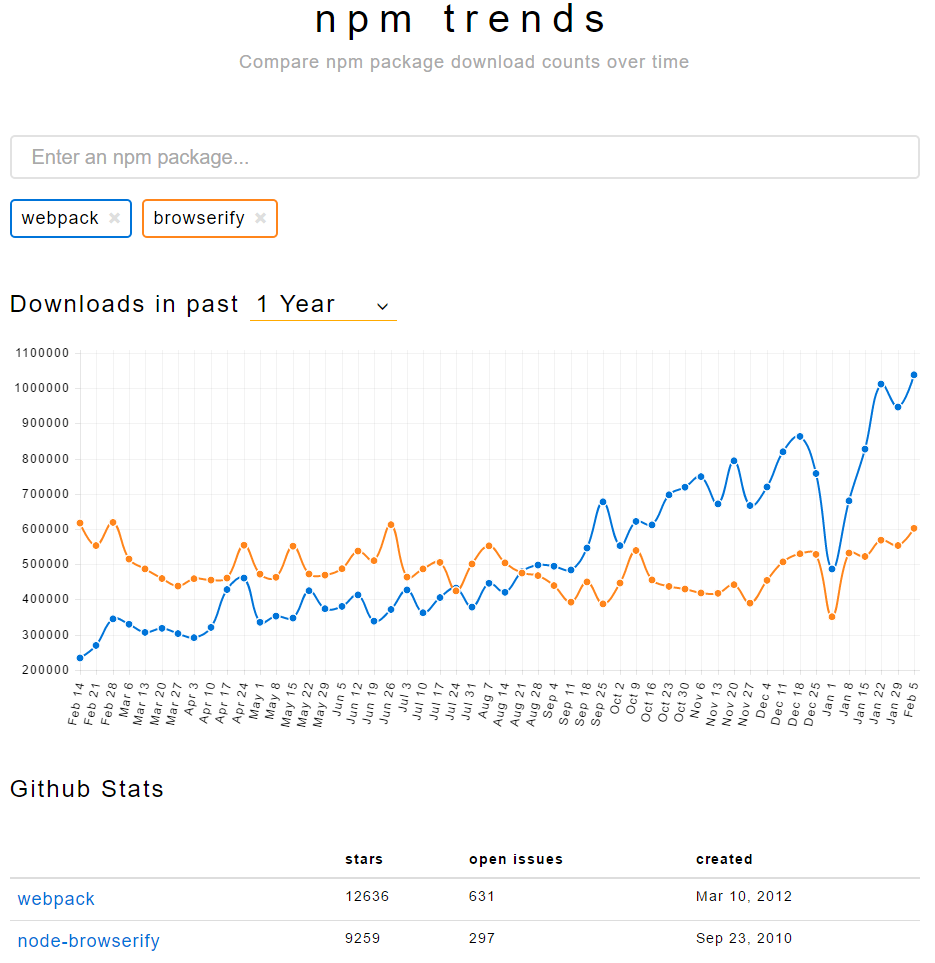Open the 1 Year time range dropdown
The image size is (935, 963).
(x=323, y=305)
